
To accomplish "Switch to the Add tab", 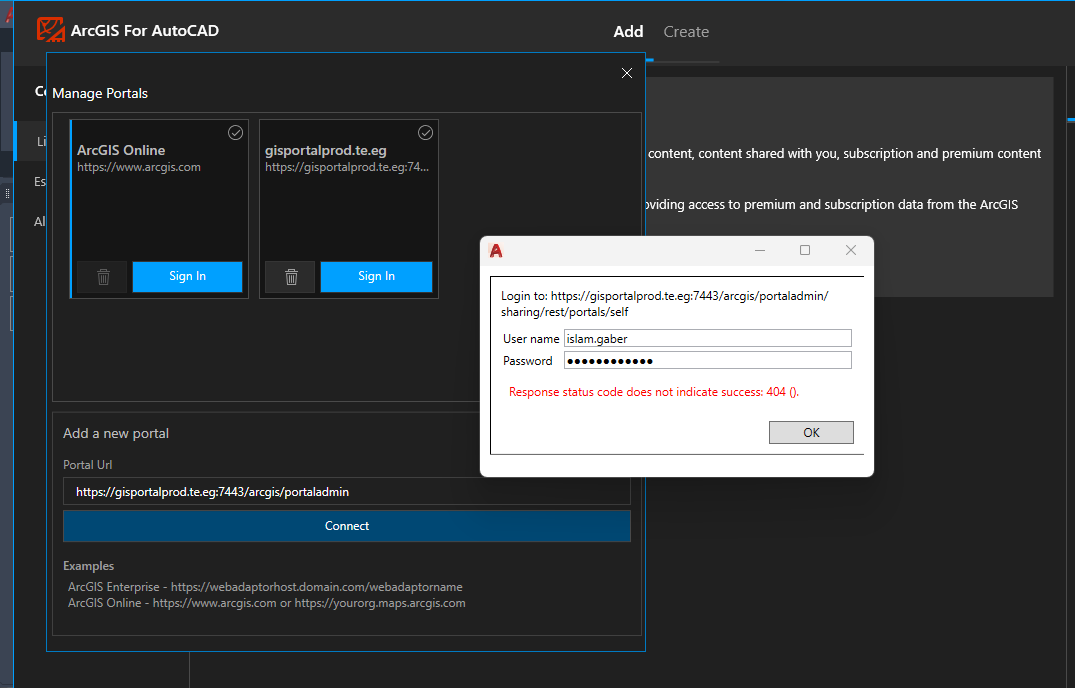I will click(628, 31).
